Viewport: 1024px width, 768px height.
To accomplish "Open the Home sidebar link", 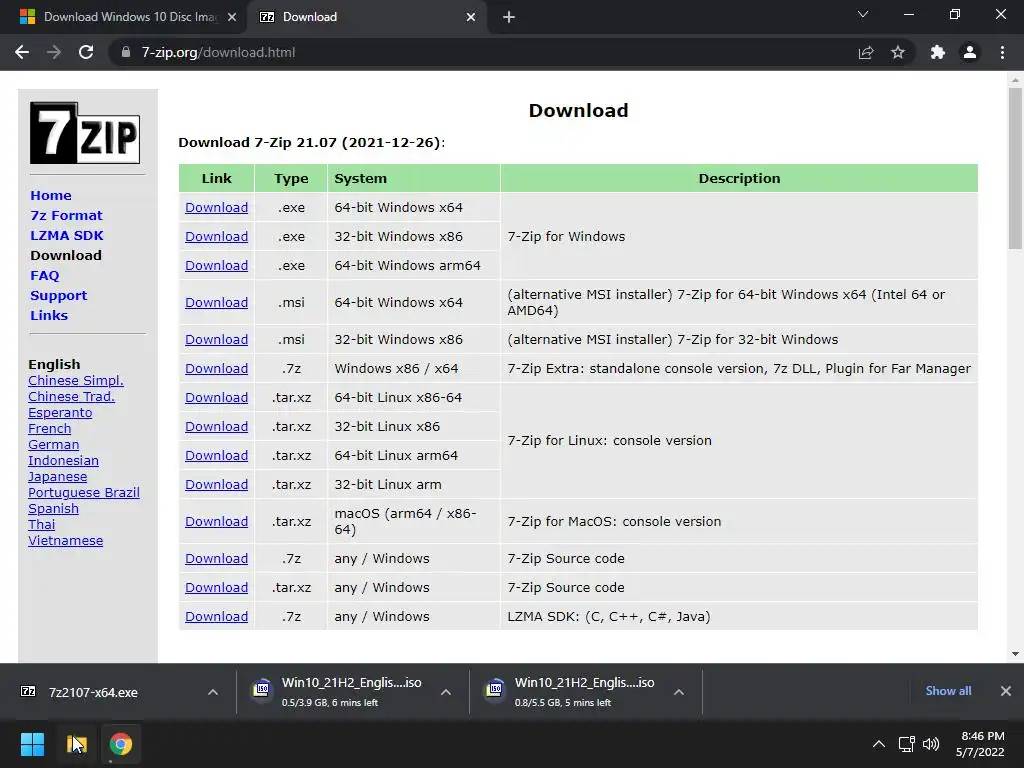I will tap(51, 195).
